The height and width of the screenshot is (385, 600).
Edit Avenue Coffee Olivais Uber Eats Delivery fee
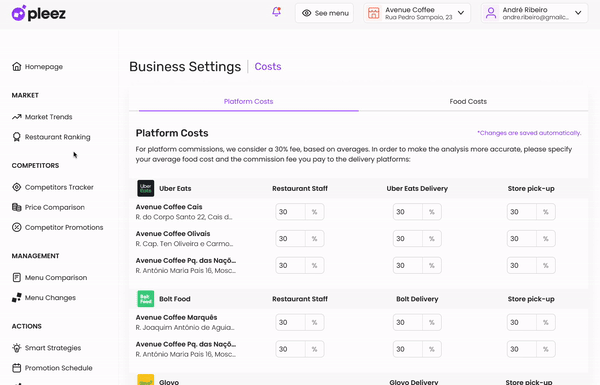pos(408,238)
